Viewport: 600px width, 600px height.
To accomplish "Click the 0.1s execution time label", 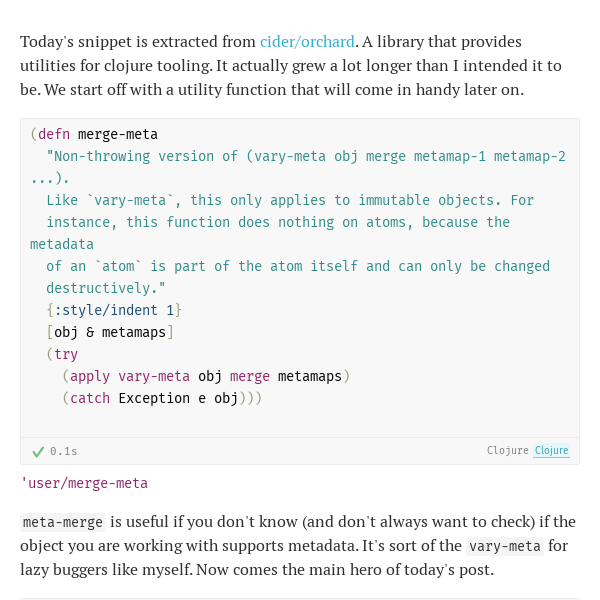I will pos(64,452).
